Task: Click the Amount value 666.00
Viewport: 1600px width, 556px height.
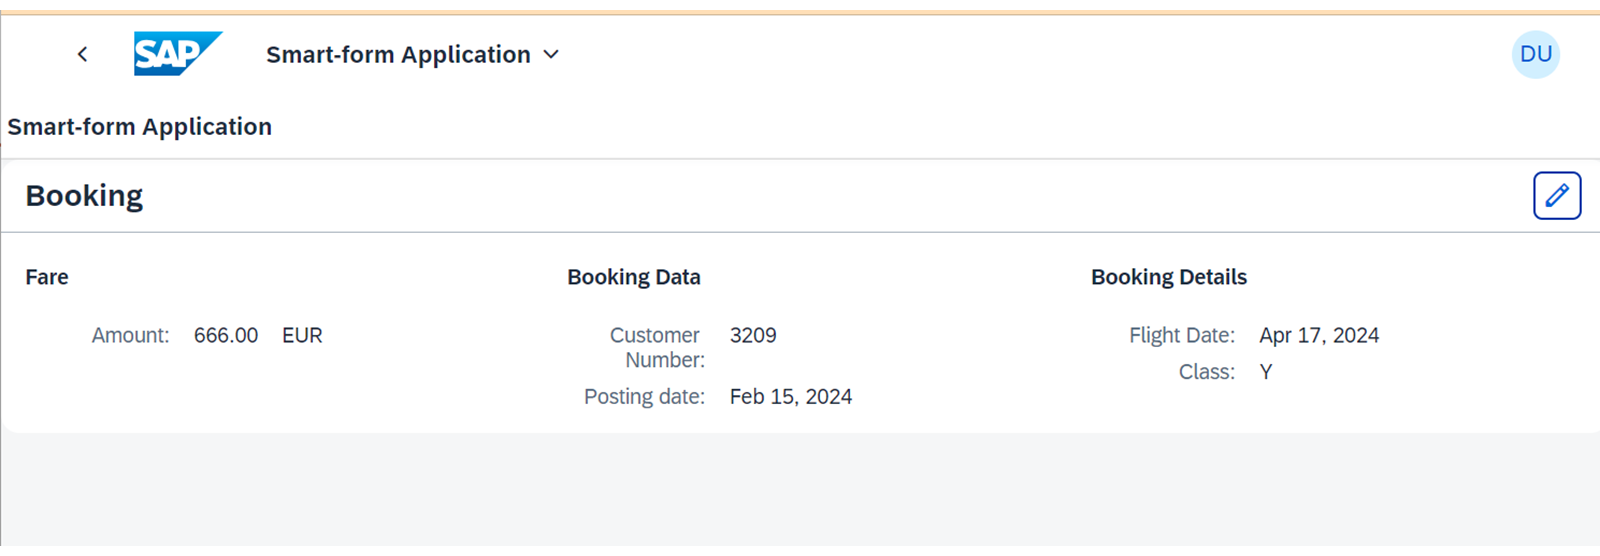Action: pos(226,336)
